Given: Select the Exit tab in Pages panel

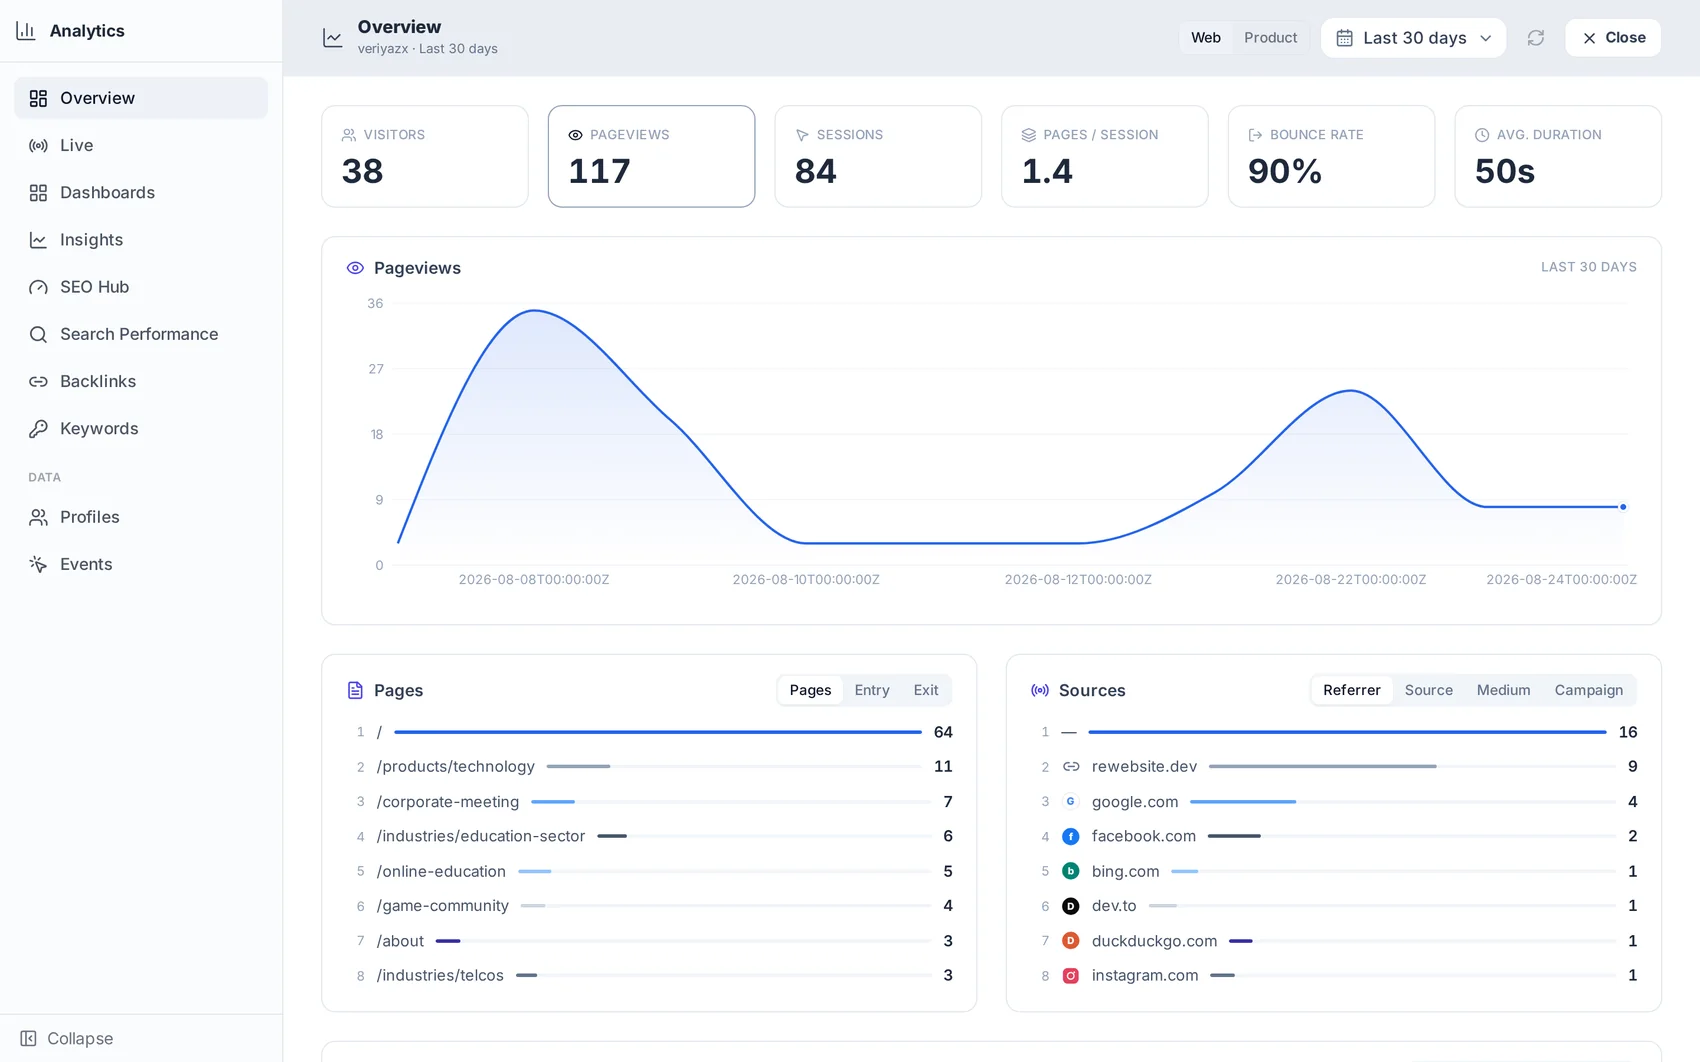Looking at the screenshot, I should click(926, 690).
